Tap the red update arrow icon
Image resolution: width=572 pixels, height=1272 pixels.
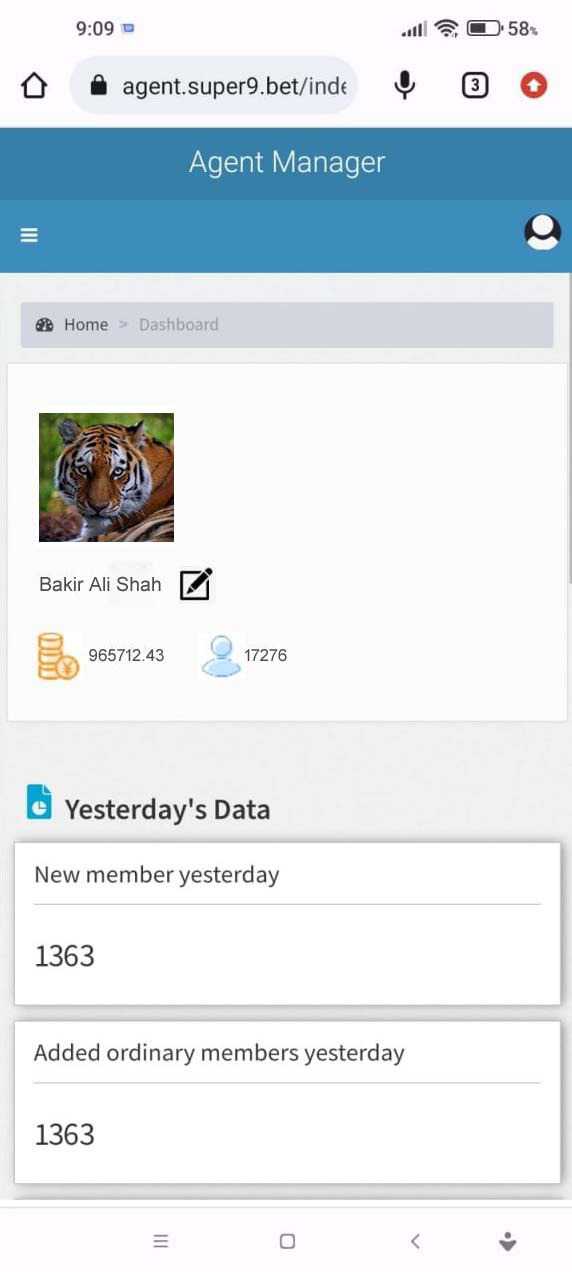pyautogui.click(x=534, y=86)
